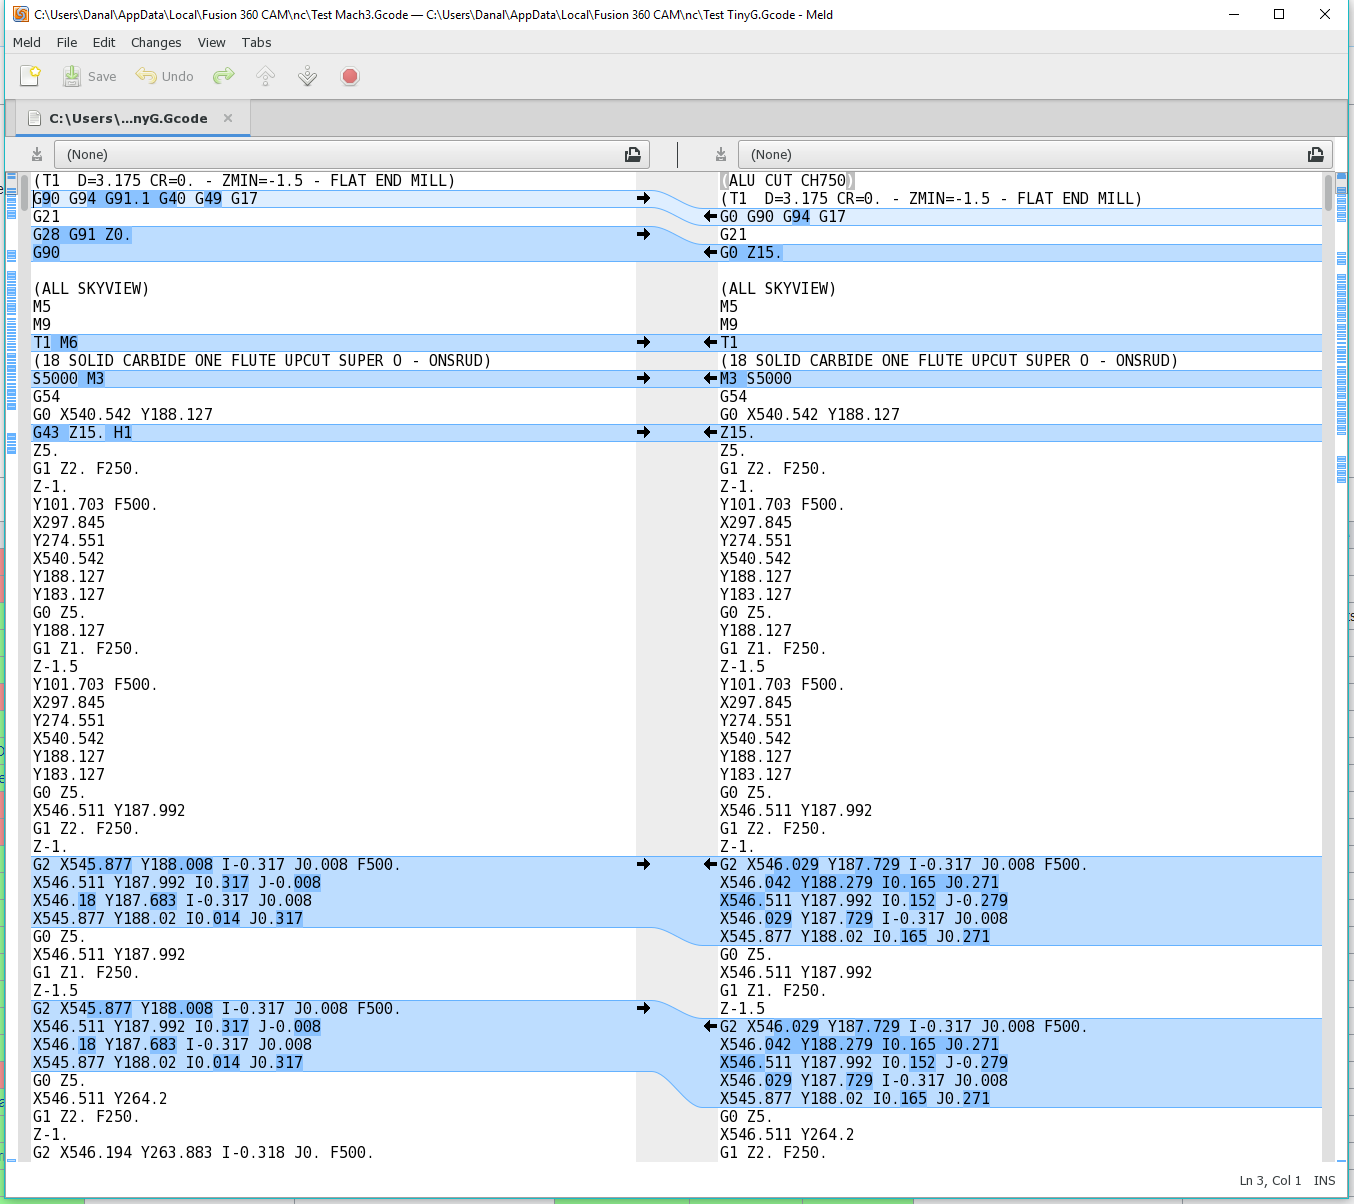Open the Tabs menu
1354x1204 pixels.
click(x=256, y=42)
